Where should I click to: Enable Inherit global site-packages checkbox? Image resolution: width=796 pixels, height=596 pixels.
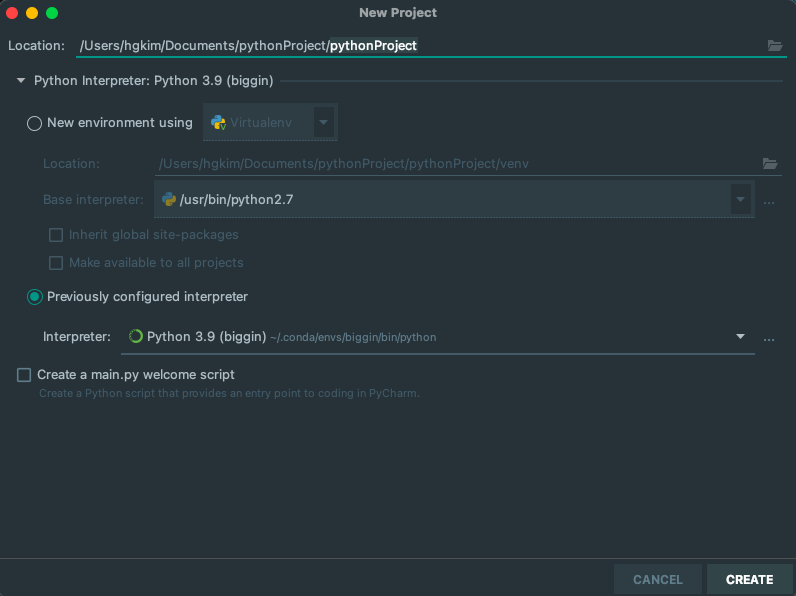pos(56,235)
